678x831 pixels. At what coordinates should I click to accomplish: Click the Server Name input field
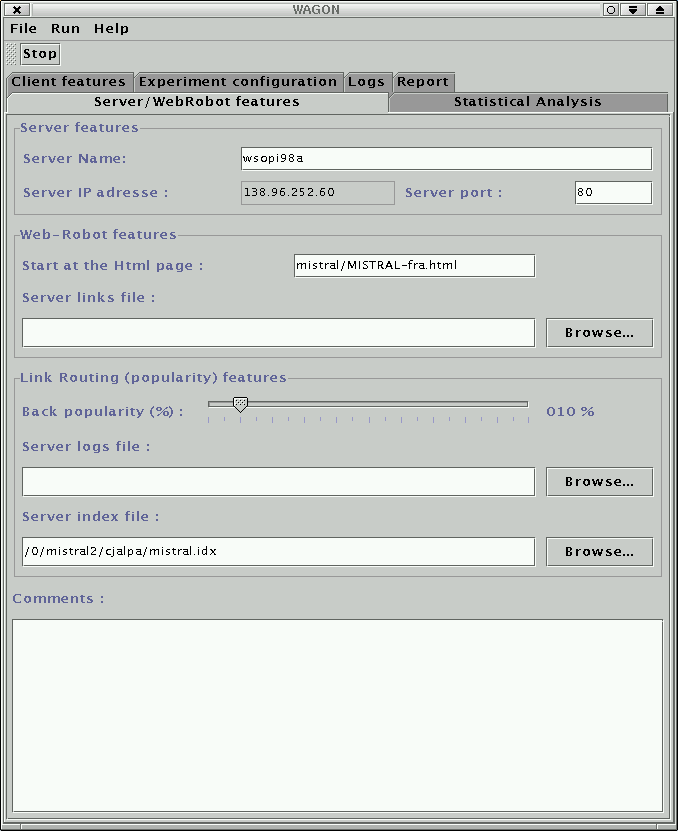point(445,159)
